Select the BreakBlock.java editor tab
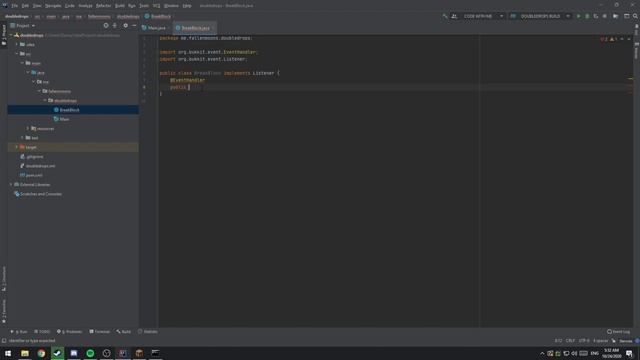This screenshot has height=360, width=640. coord(194,28)
